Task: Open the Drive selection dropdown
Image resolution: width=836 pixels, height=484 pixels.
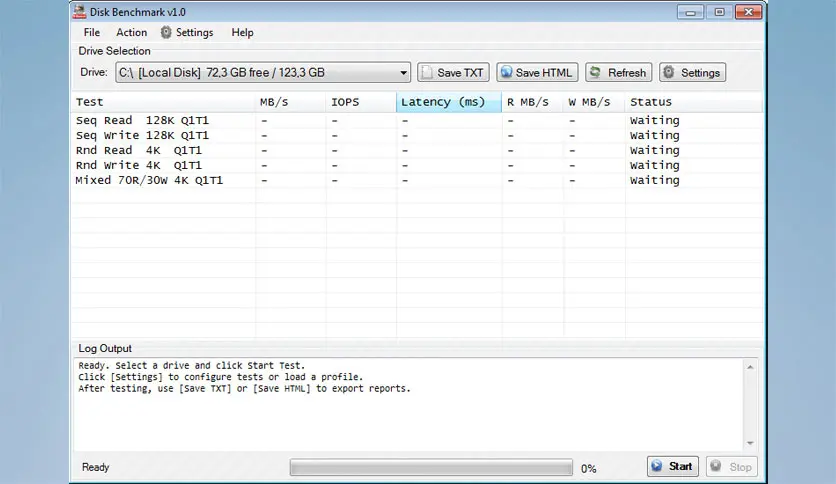Action: point(263,72)
